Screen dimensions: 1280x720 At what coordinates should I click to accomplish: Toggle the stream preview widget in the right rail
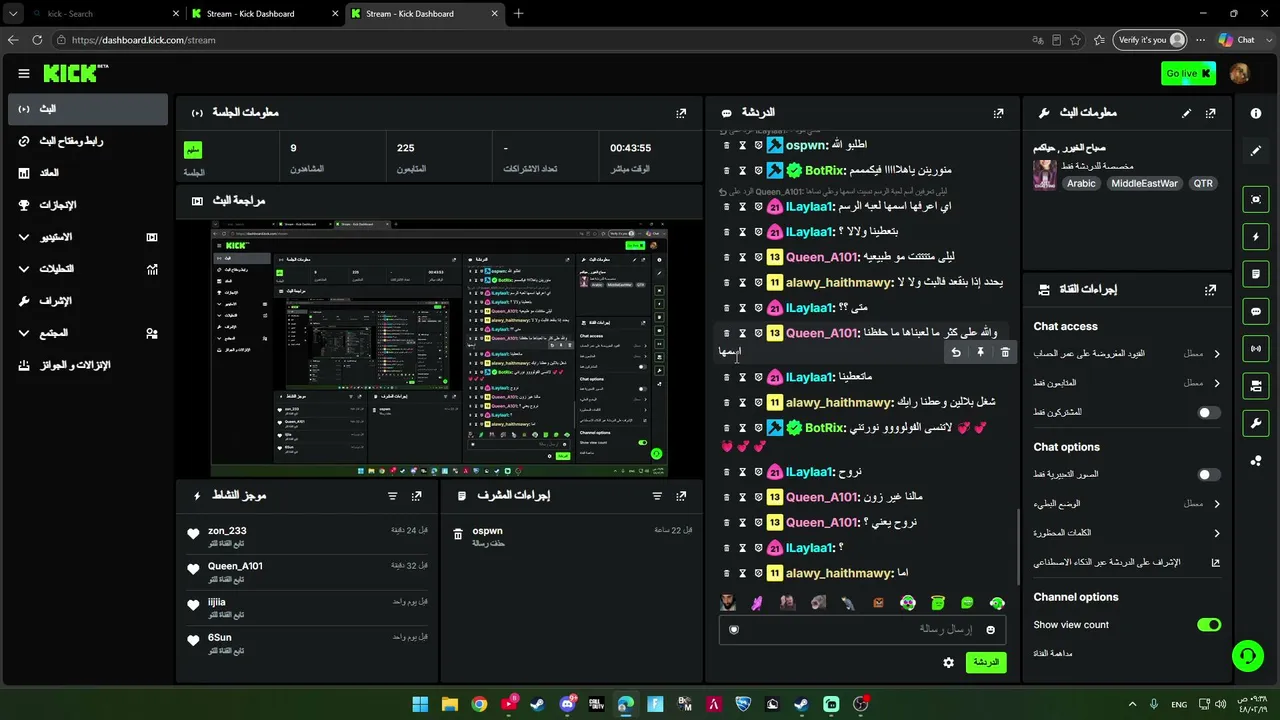[x=1256, y=199]
